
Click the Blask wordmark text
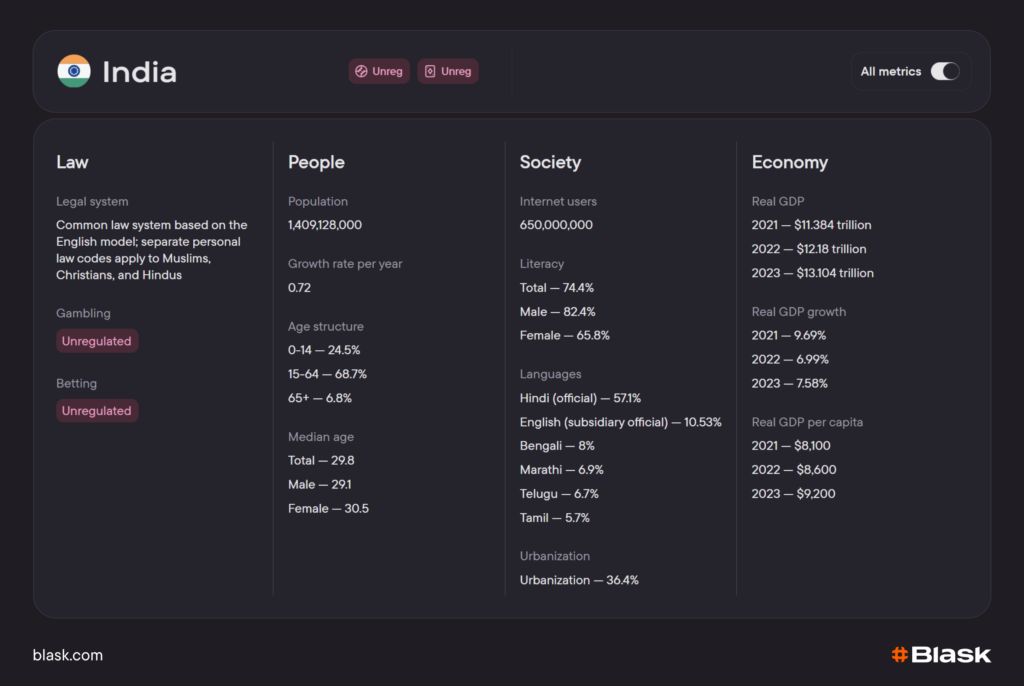(951, 655)
